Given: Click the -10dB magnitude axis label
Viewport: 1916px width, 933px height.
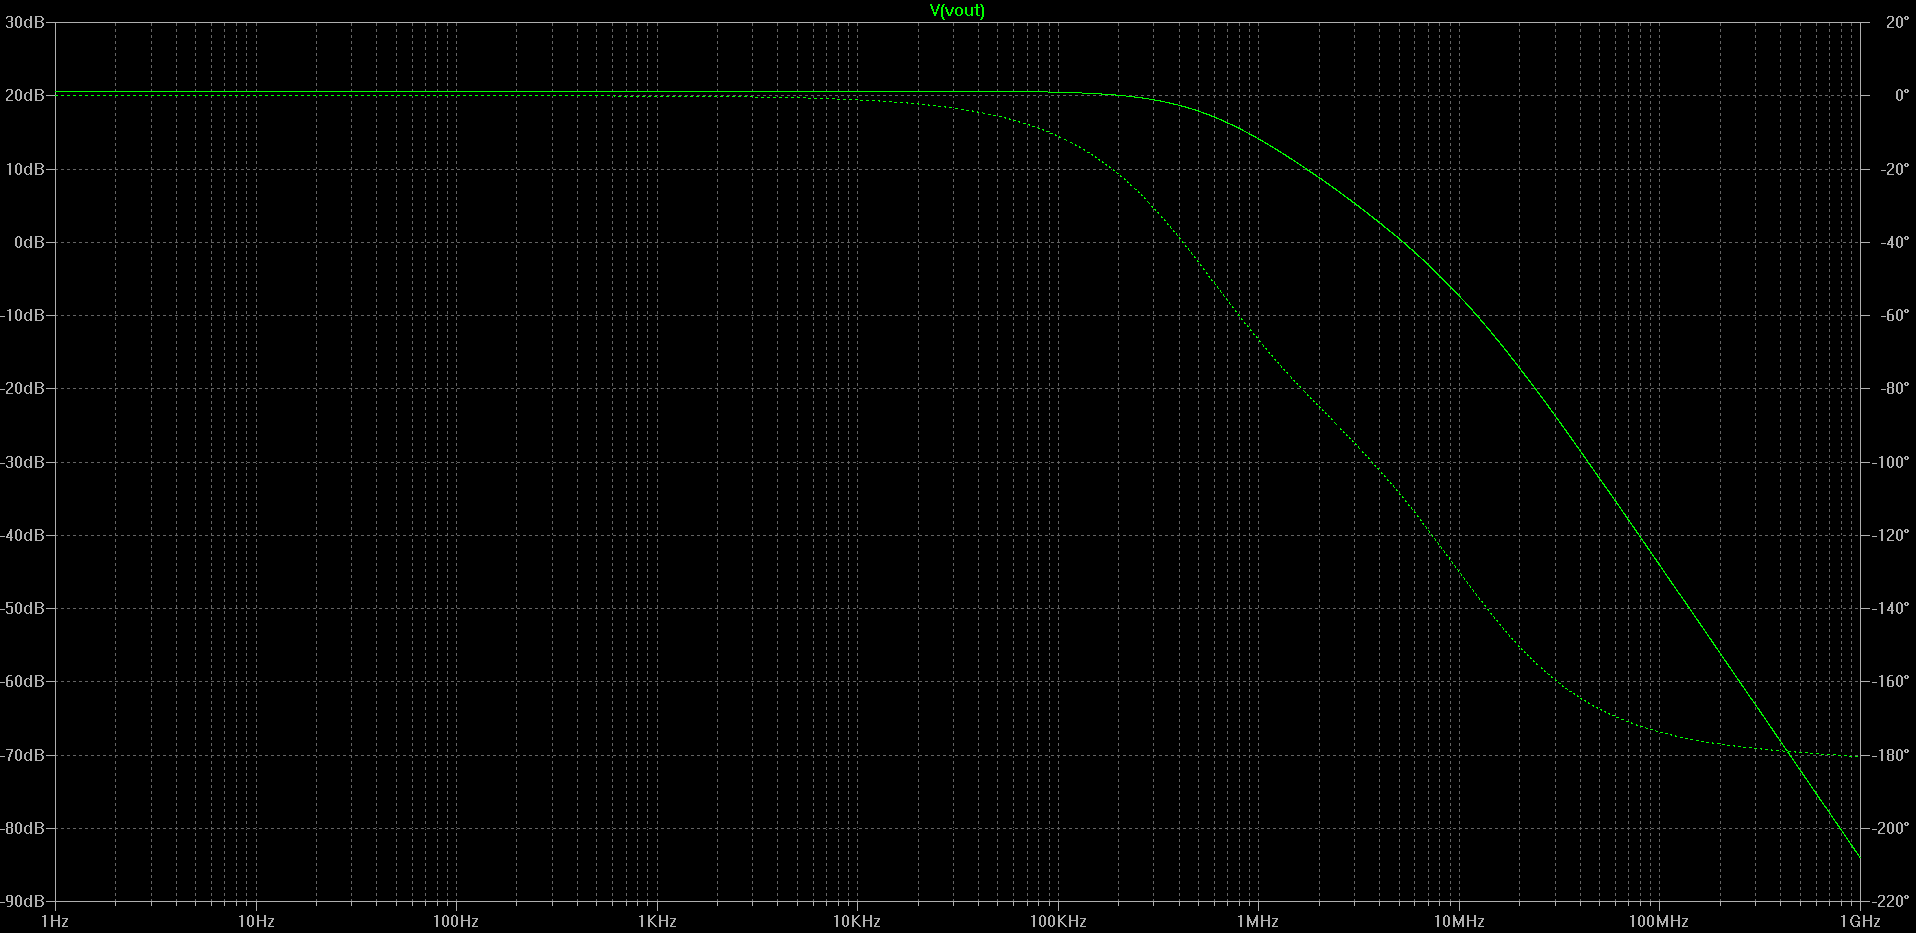Looking at the screenshot, I should [22, 315].
